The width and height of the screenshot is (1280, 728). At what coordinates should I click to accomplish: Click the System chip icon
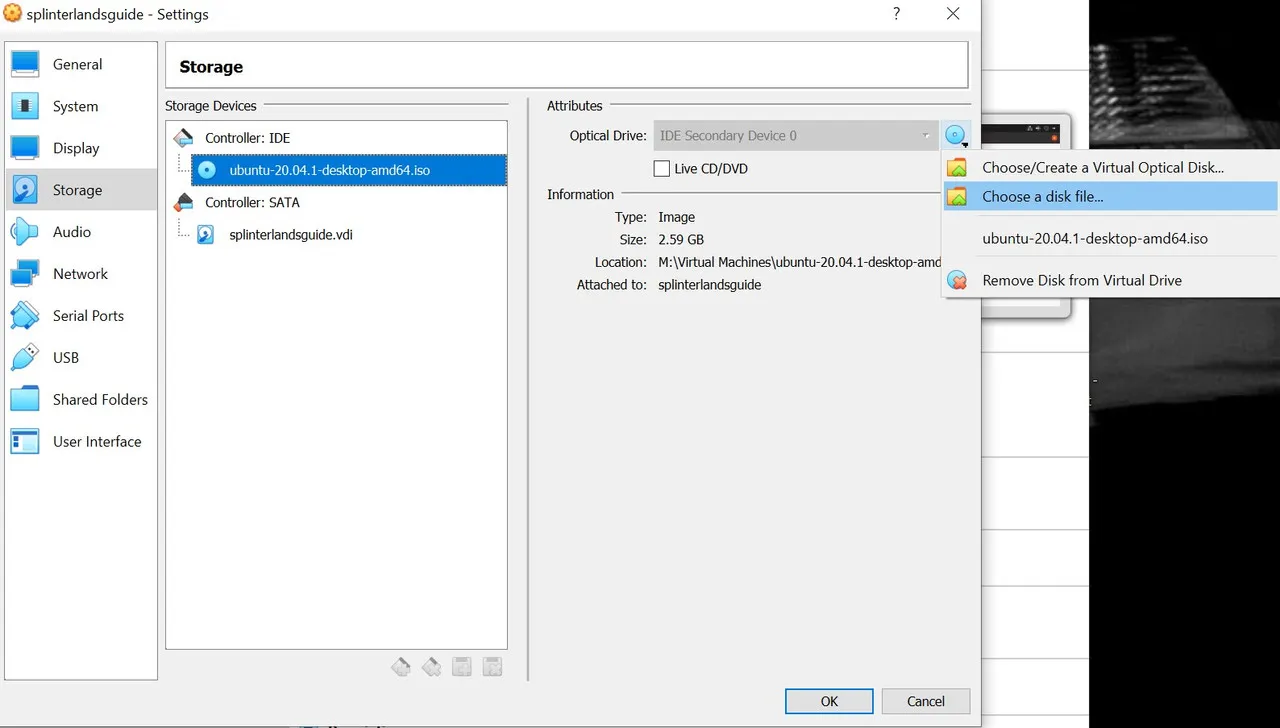click(x=25, y=106)
